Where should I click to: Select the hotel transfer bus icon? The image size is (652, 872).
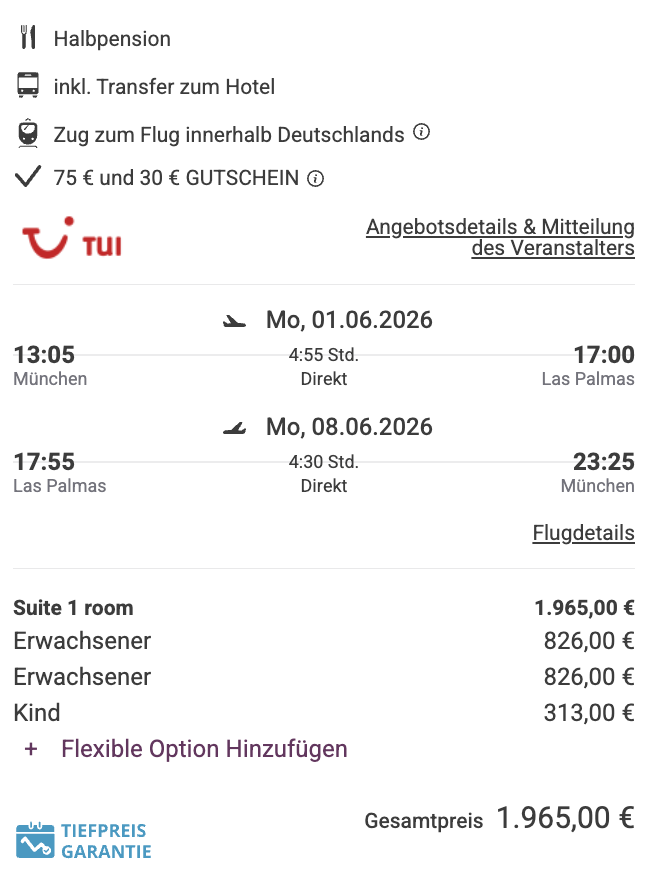(29, 86)
